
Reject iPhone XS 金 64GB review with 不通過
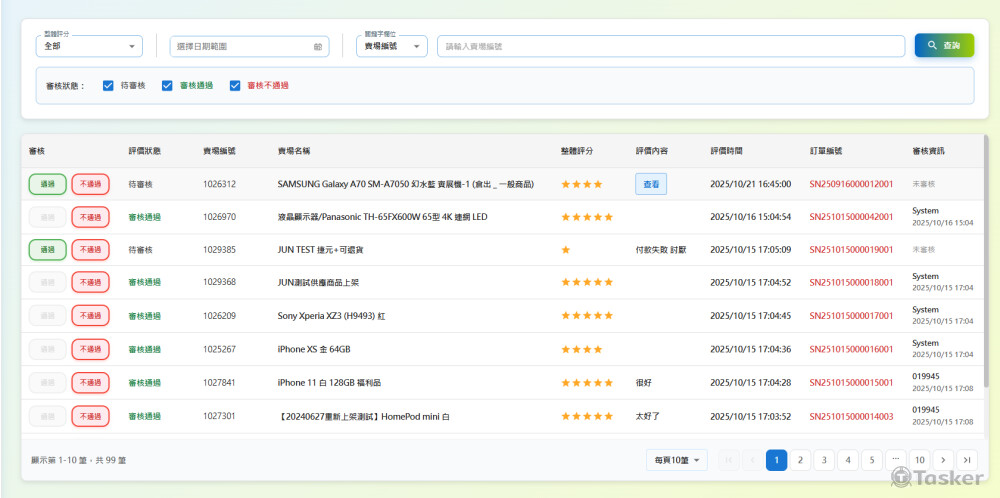click(90, 349)
